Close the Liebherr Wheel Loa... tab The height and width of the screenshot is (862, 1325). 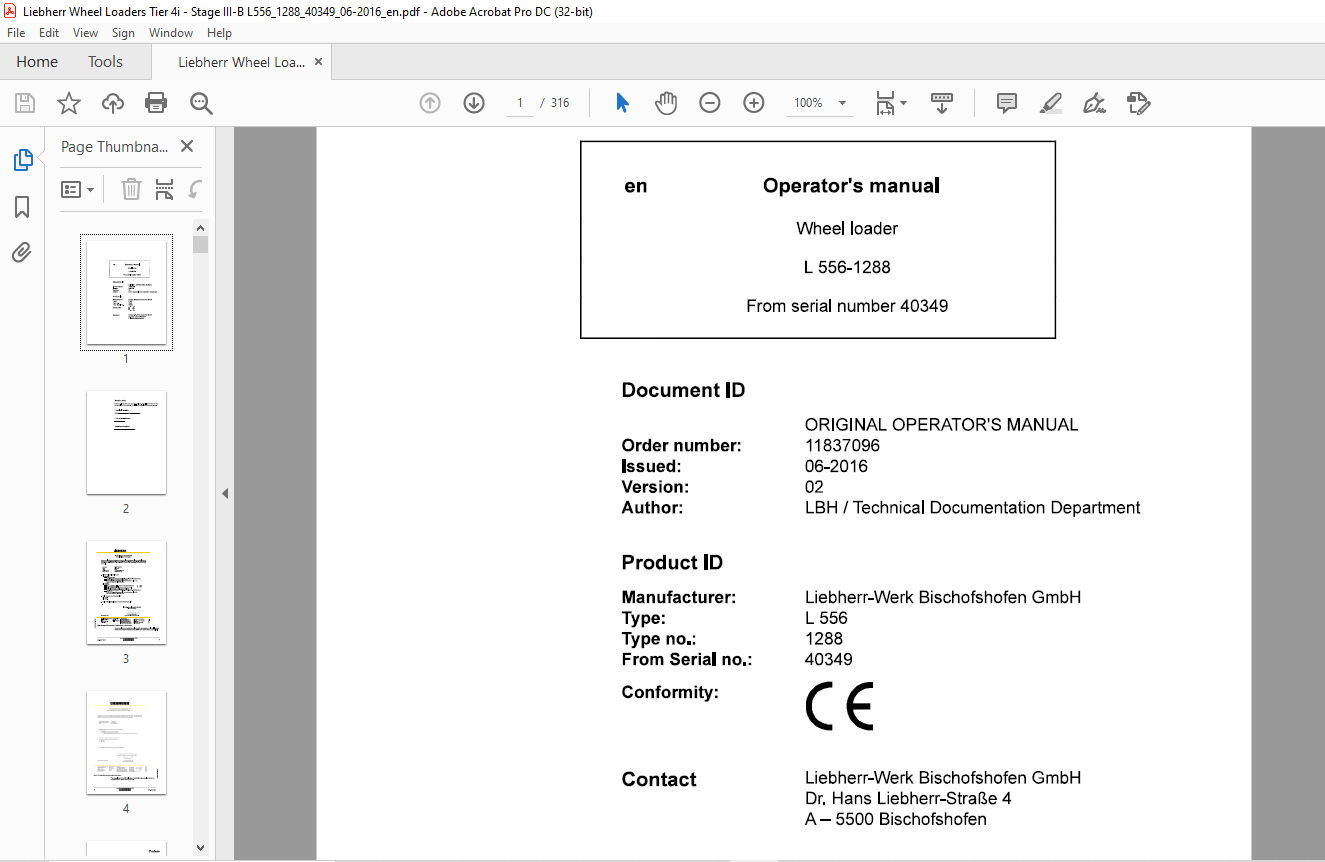pos(319,62)
